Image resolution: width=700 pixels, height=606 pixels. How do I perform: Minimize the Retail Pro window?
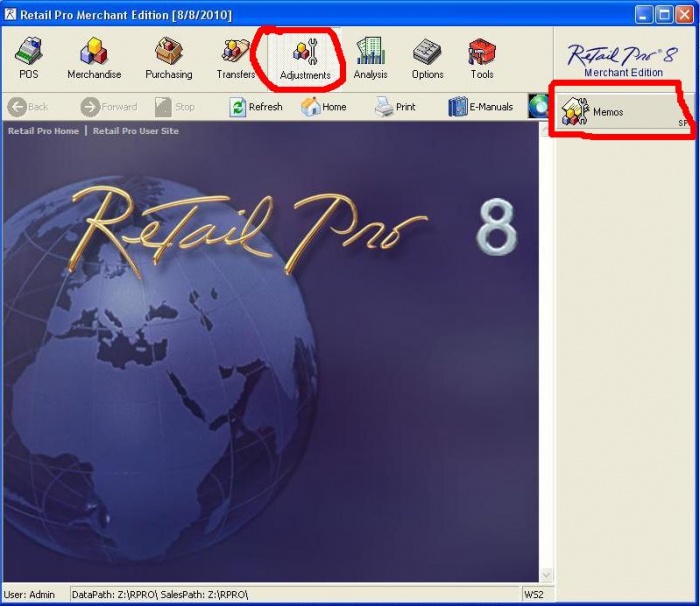pos(643,15)
